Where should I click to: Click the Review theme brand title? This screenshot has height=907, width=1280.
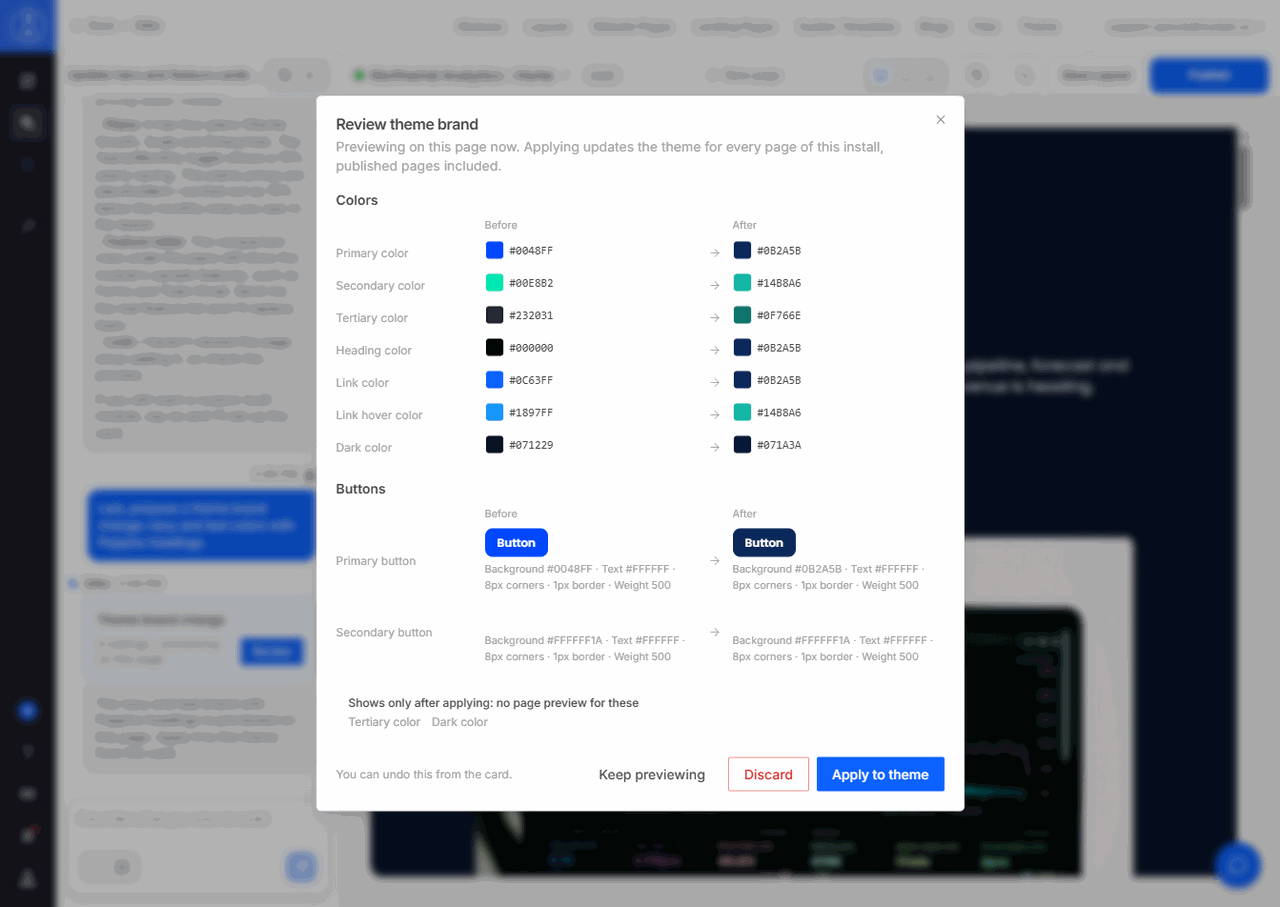pos(407,124)
